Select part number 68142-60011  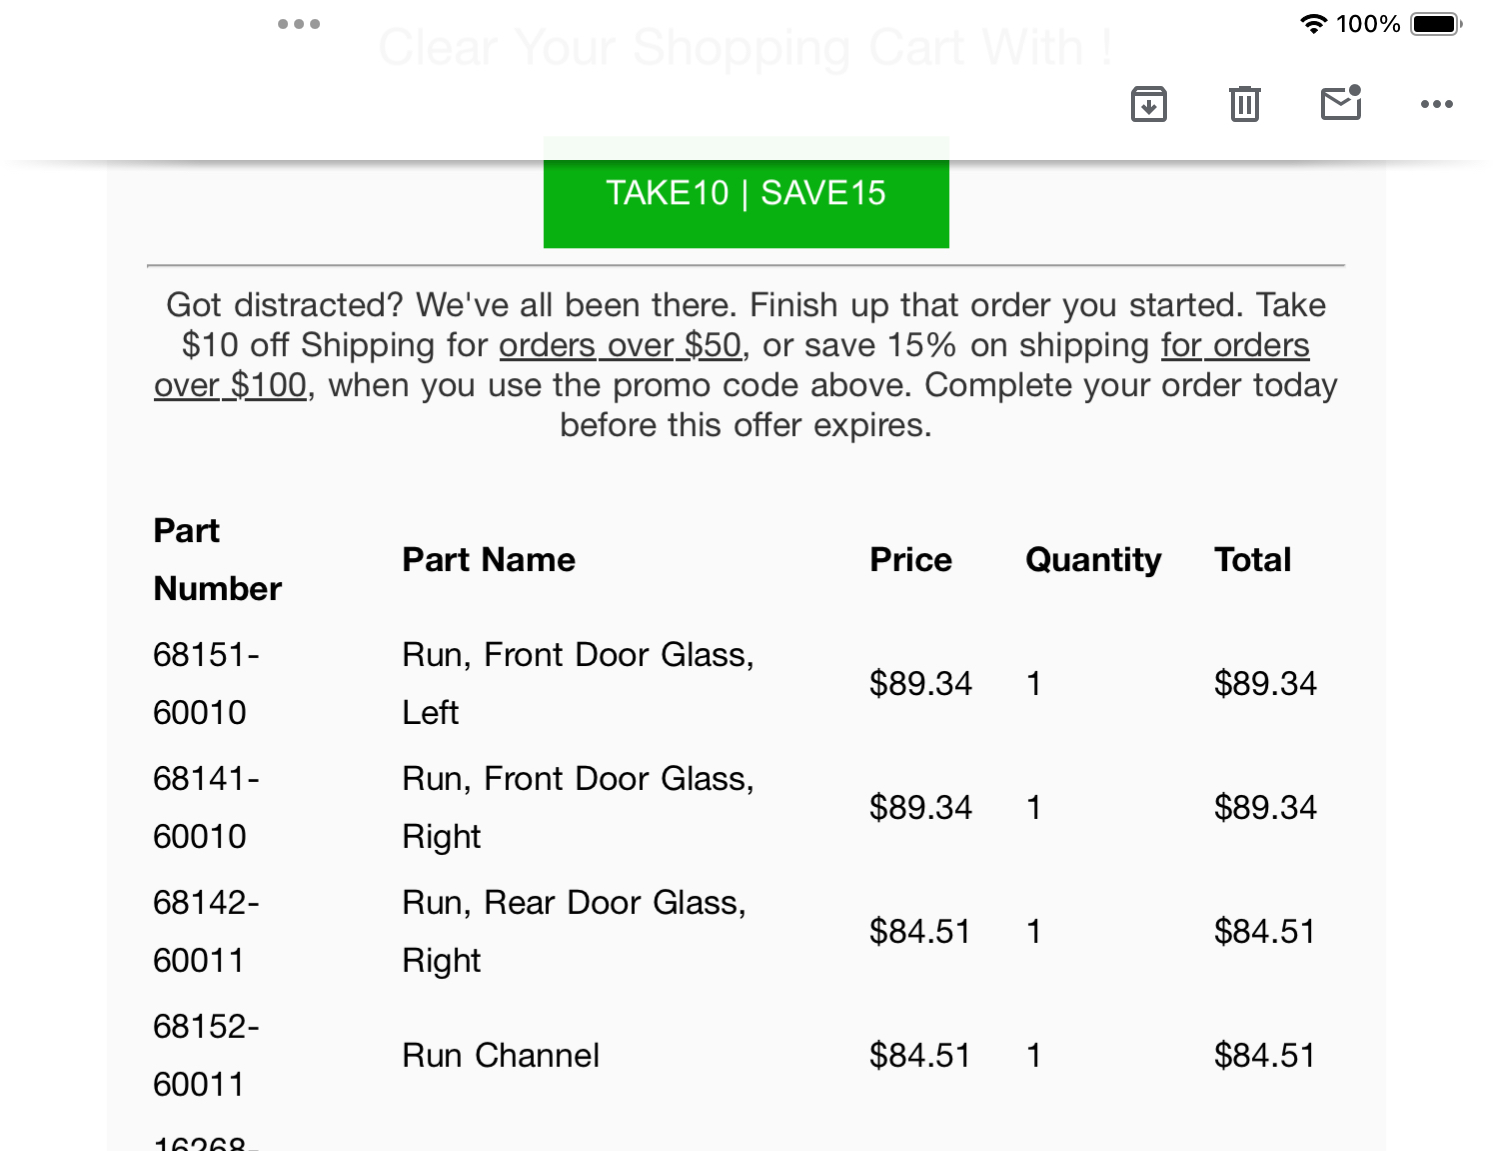pyautogui.click(x=206, y=931)
